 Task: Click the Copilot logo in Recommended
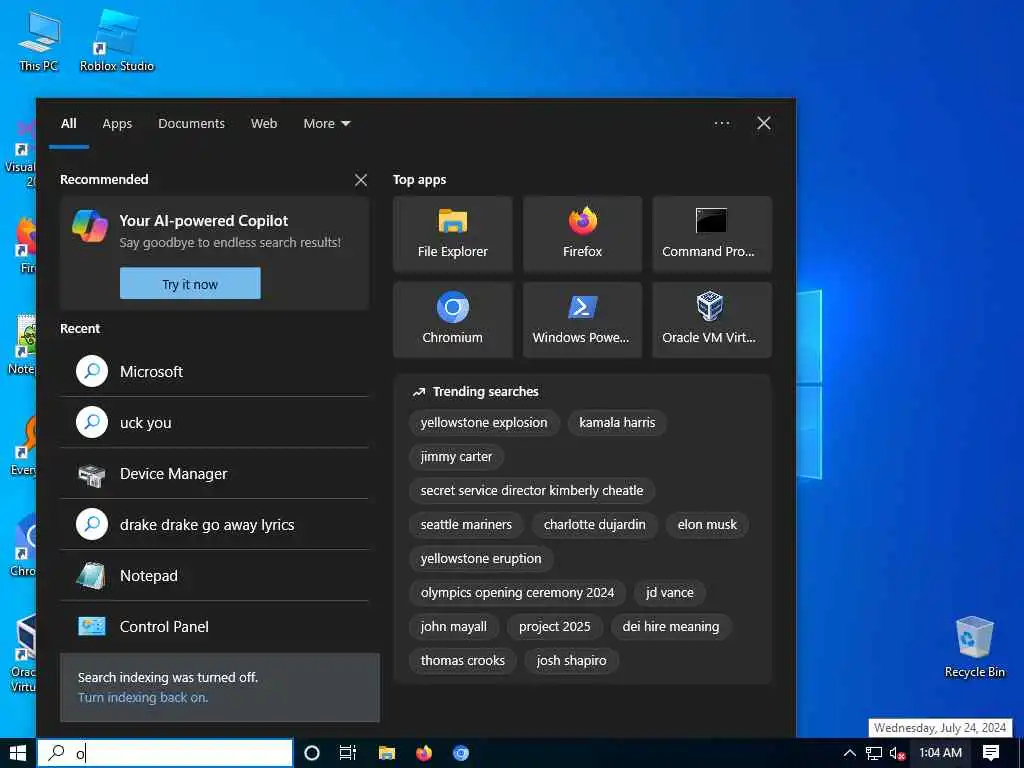pyautogui.click(x=90, y=227)
